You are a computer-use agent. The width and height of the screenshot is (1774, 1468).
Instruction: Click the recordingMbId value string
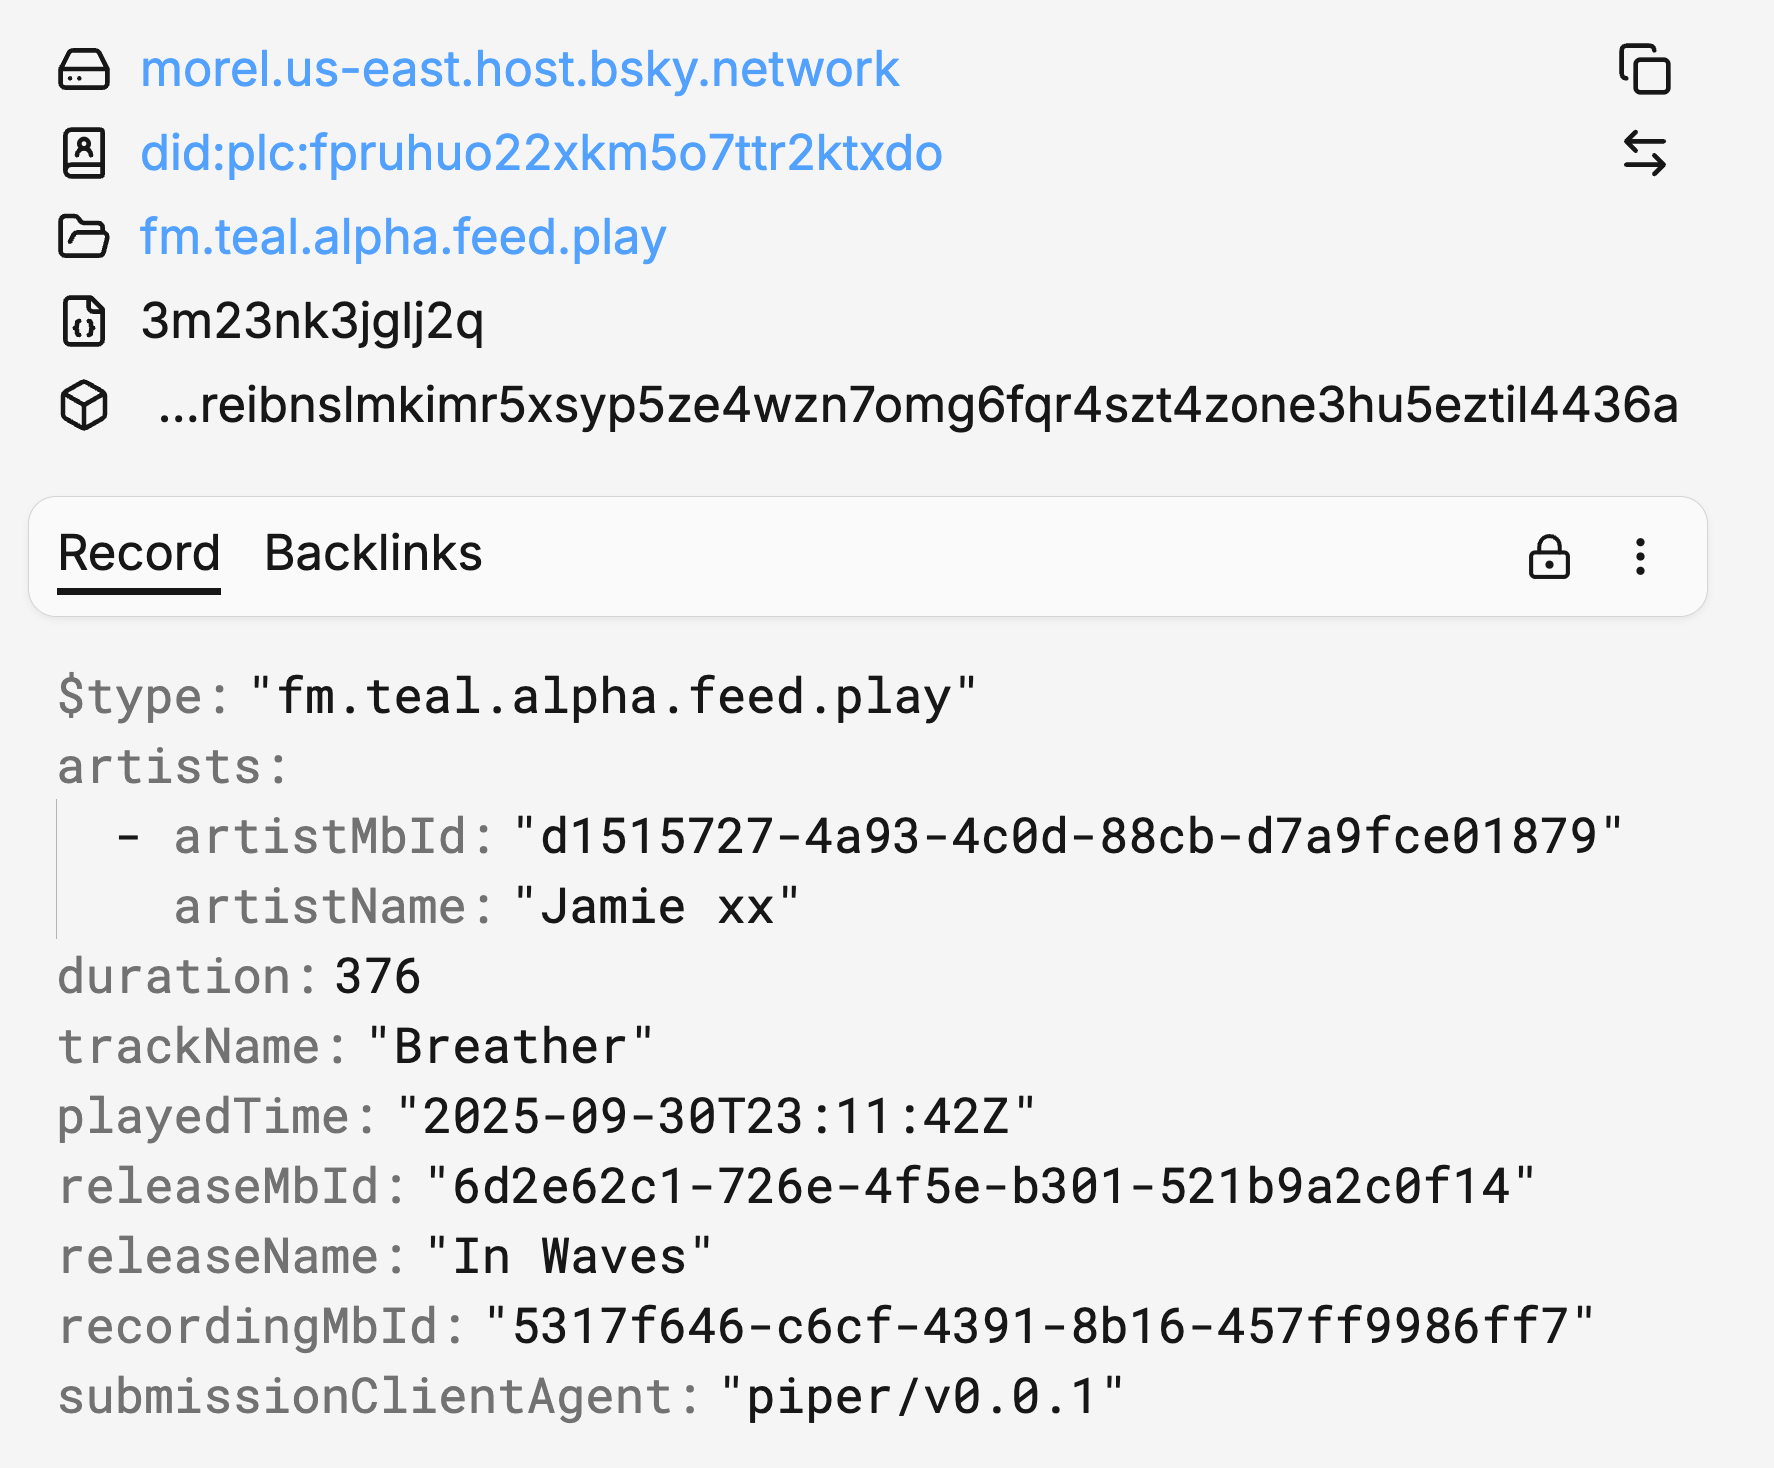click(1039, 1327)
